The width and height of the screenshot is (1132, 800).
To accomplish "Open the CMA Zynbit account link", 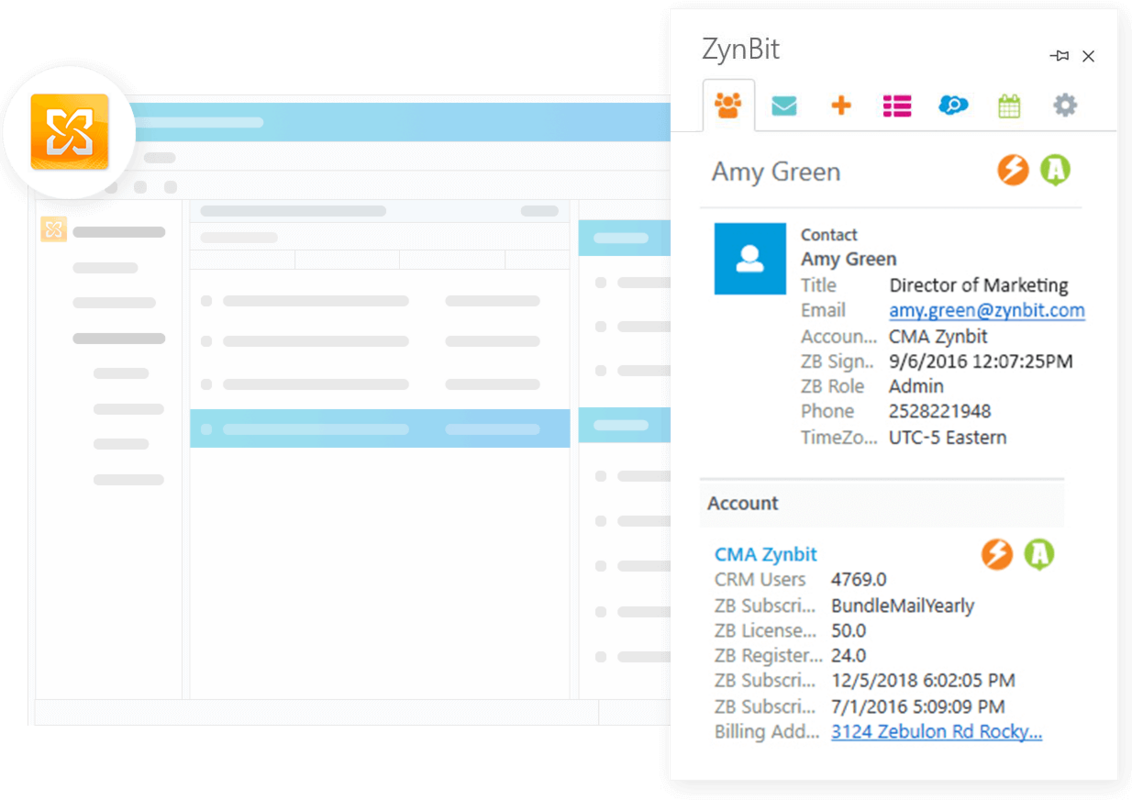I will (765, 554).
